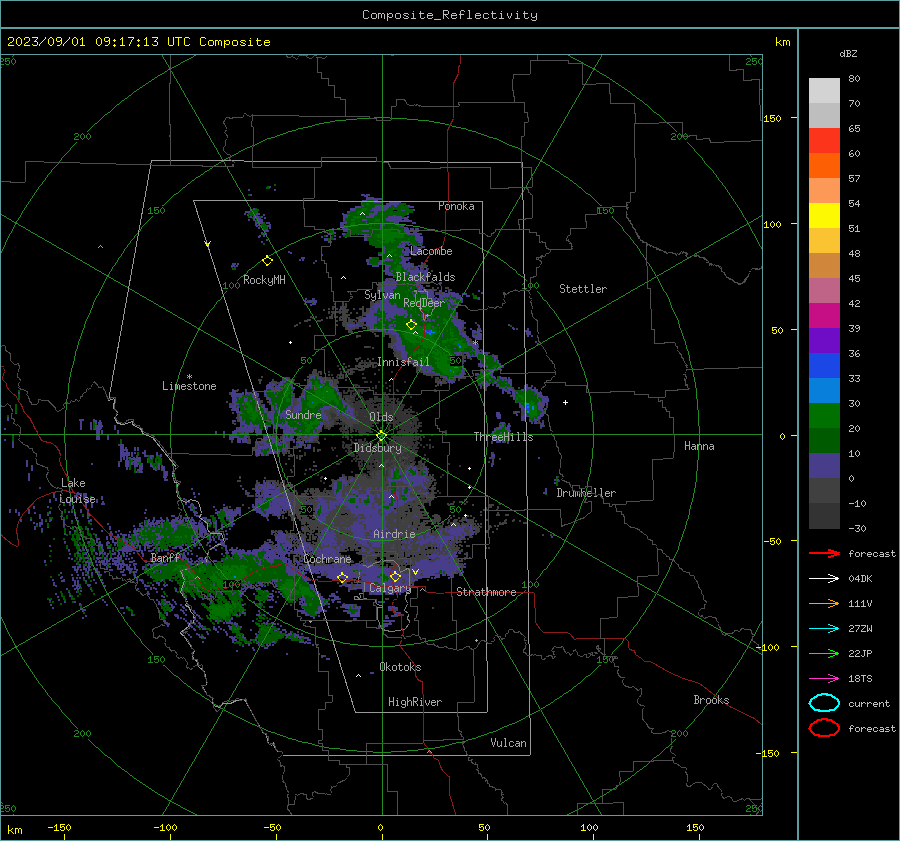
Task: Click the Lake Louise label
Action: (77, 491)
